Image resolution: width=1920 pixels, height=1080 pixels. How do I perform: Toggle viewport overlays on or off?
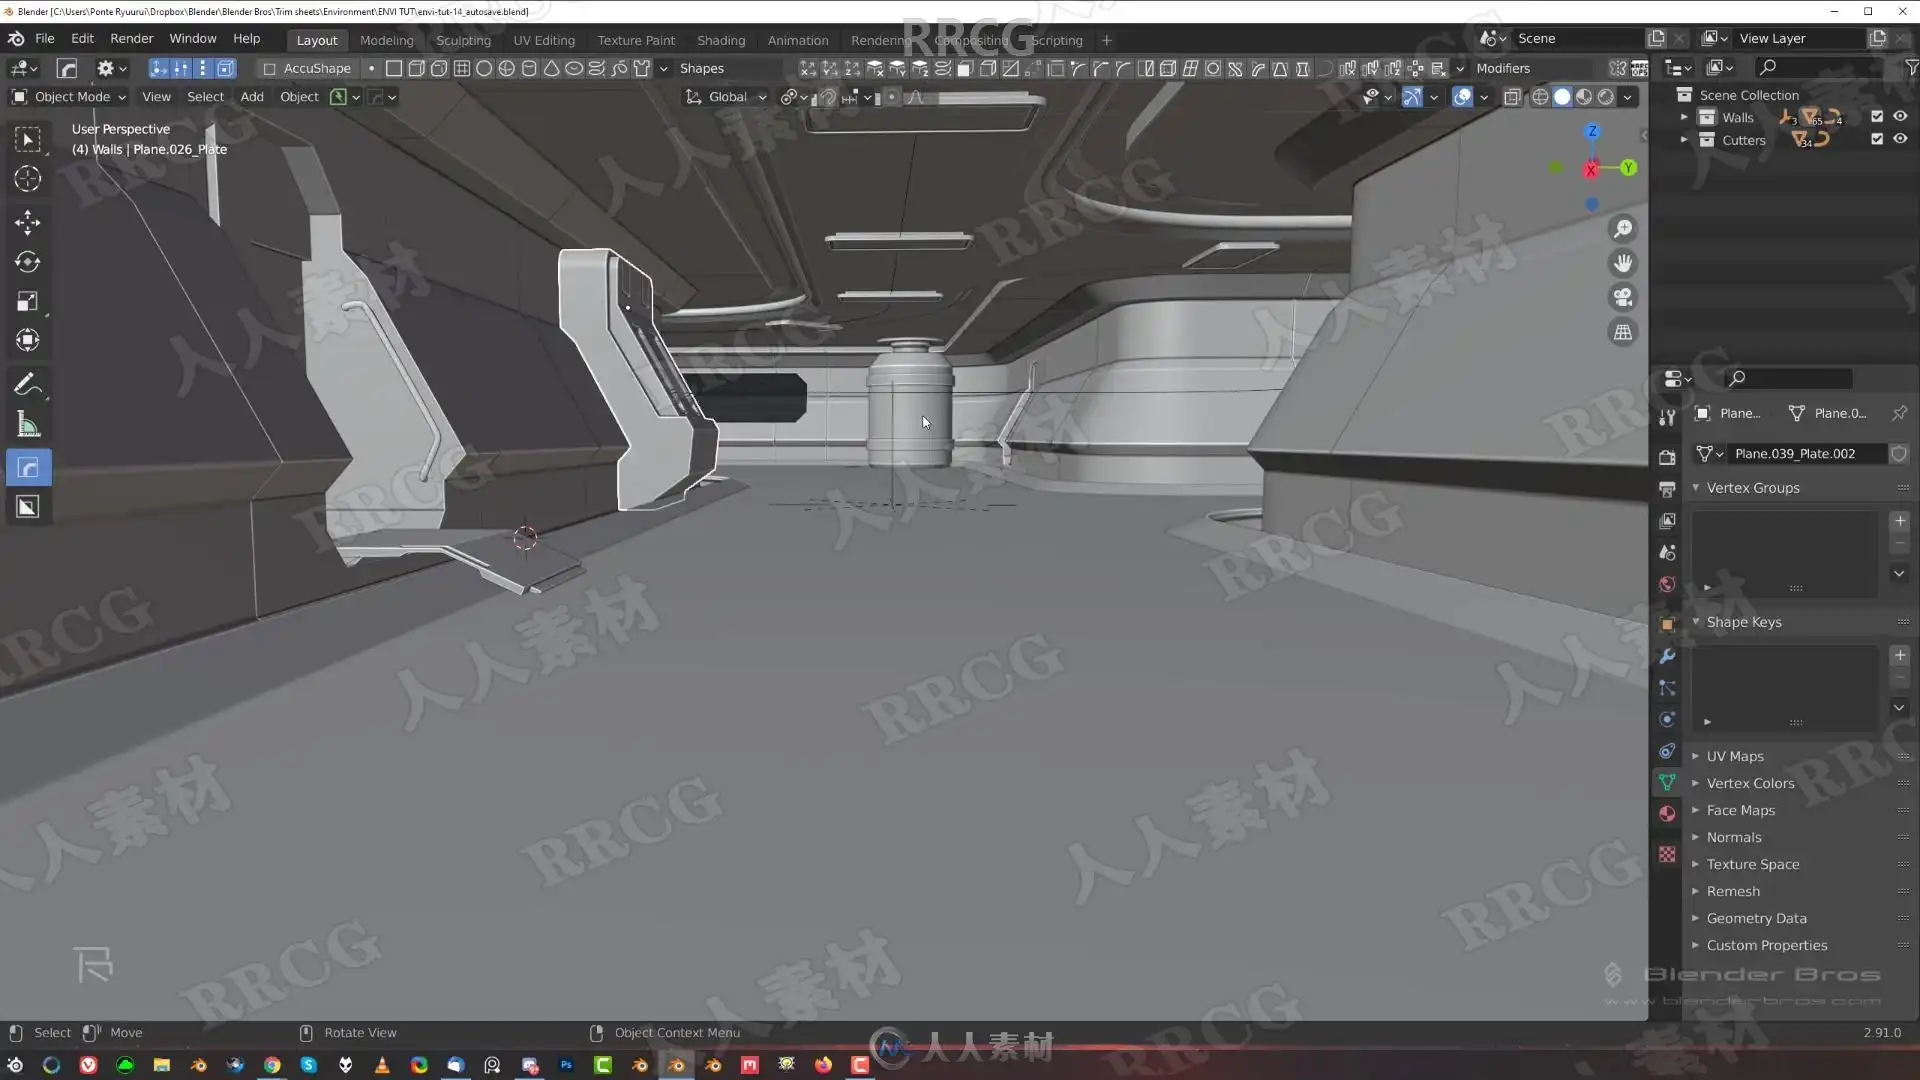click(1462, 97)
